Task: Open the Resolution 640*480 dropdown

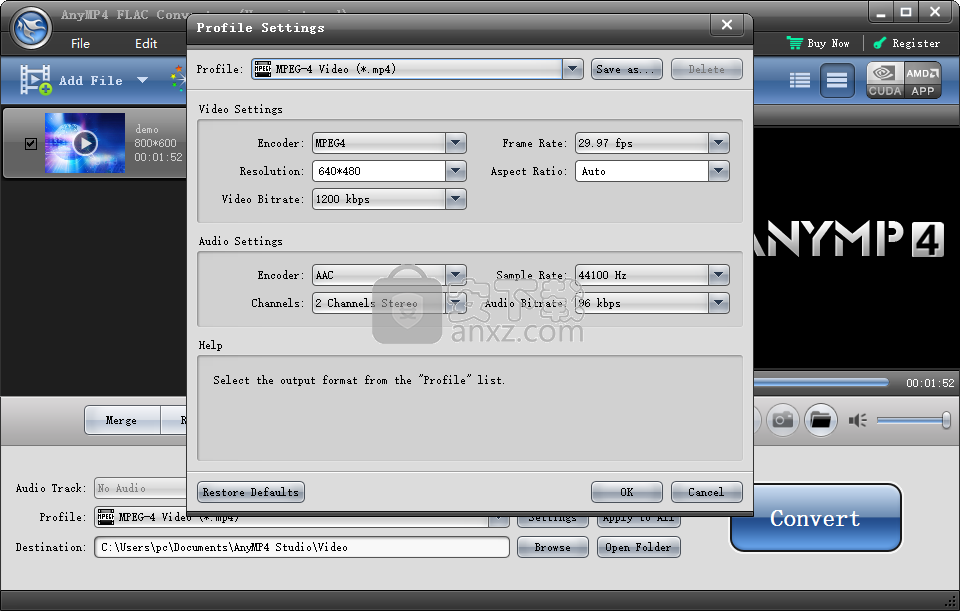Action: 456,171
